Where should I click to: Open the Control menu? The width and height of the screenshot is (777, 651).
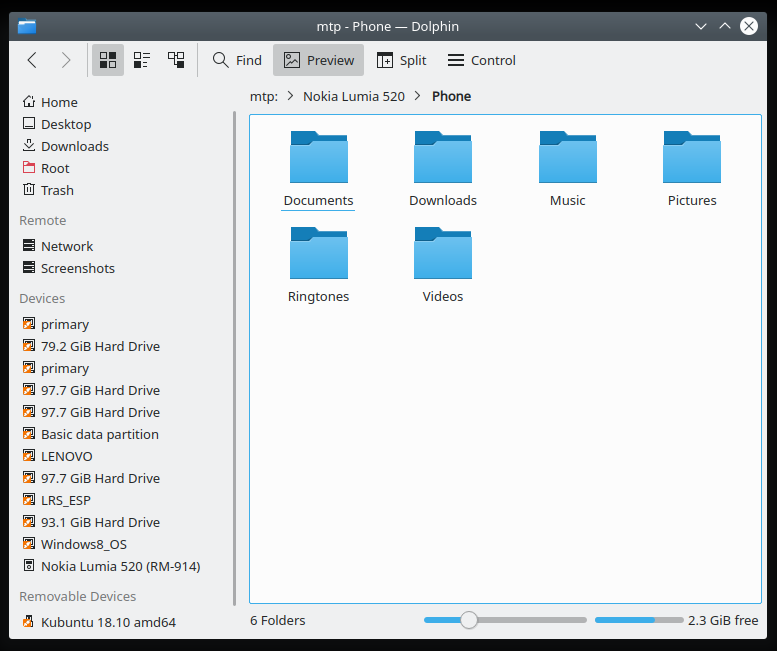tap(481, 60)
